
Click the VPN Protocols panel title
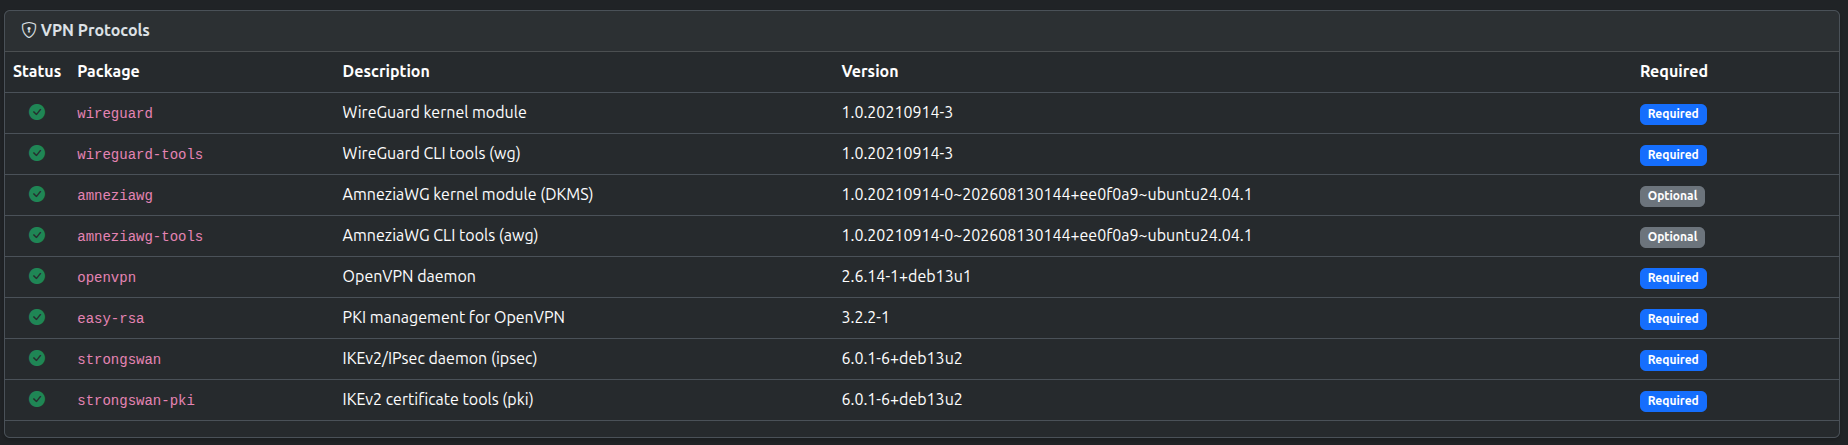[95, 31]
